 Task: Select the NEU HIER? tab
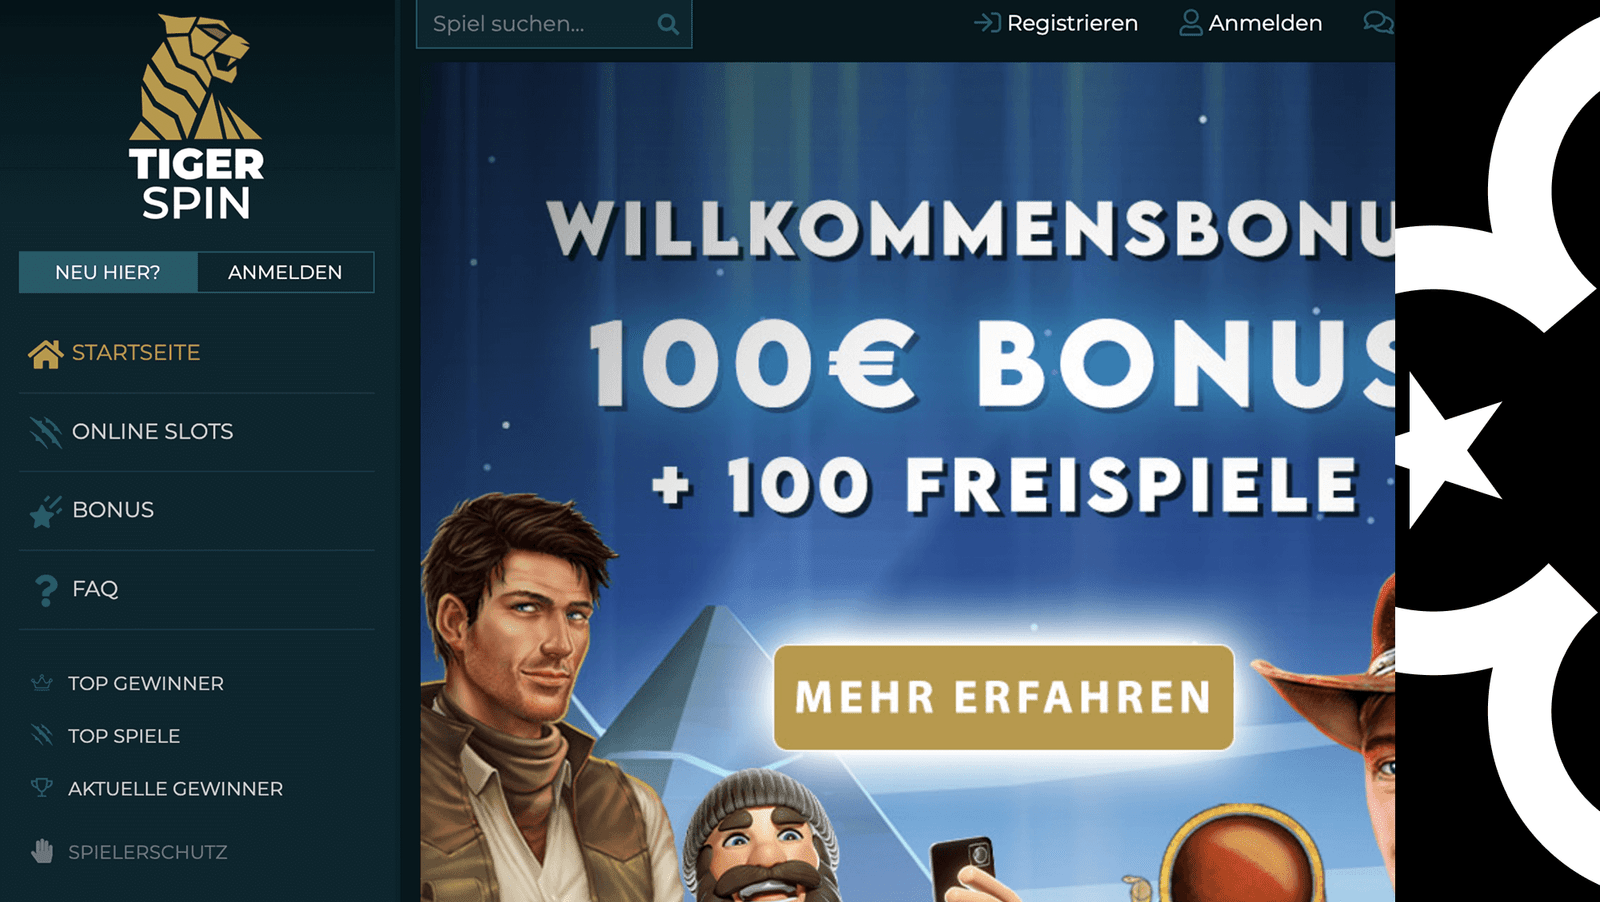tap(108, 272)
